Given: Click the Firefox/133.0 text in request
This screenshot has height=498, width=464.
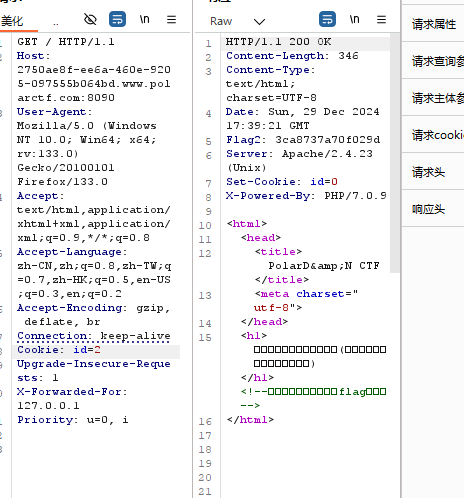Looking at the screenshot, I should [62, 182].
